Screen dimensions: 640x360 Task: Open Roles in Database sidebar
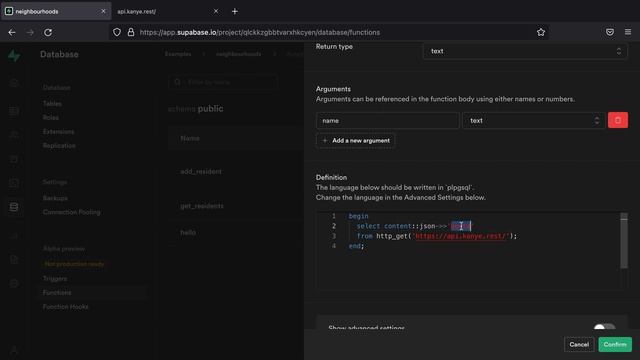click(x=51, y=118)
